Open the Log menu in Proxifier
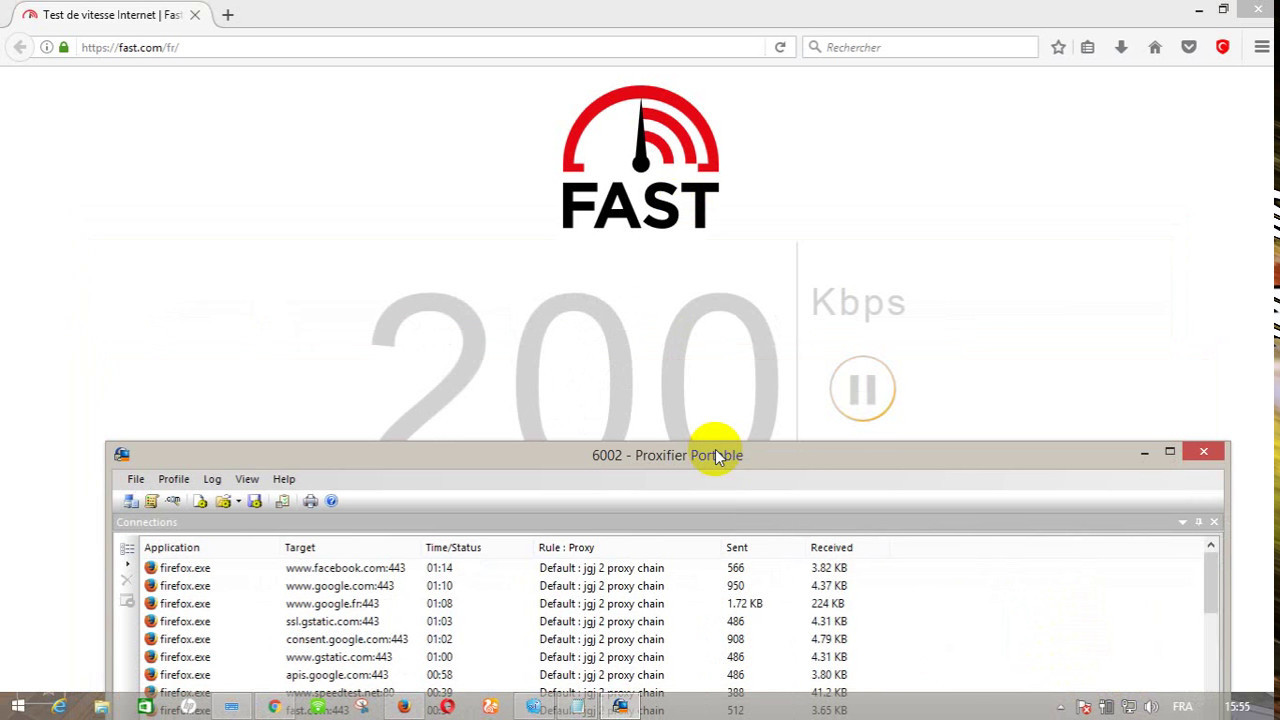The image size is (1280, 720). click(x=212, y=479)
